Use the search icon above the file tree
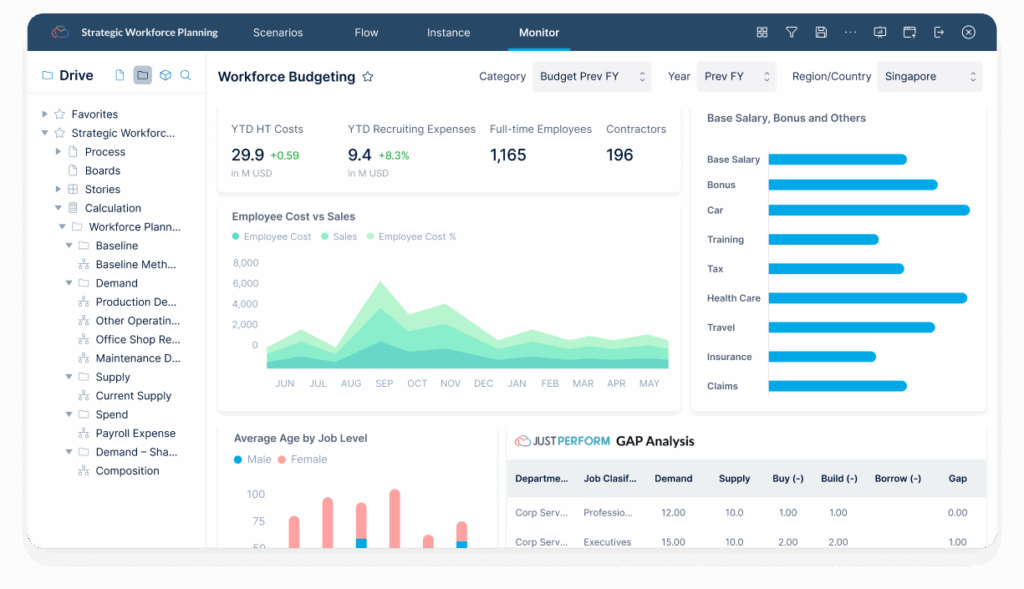 (x=186, y=75)
